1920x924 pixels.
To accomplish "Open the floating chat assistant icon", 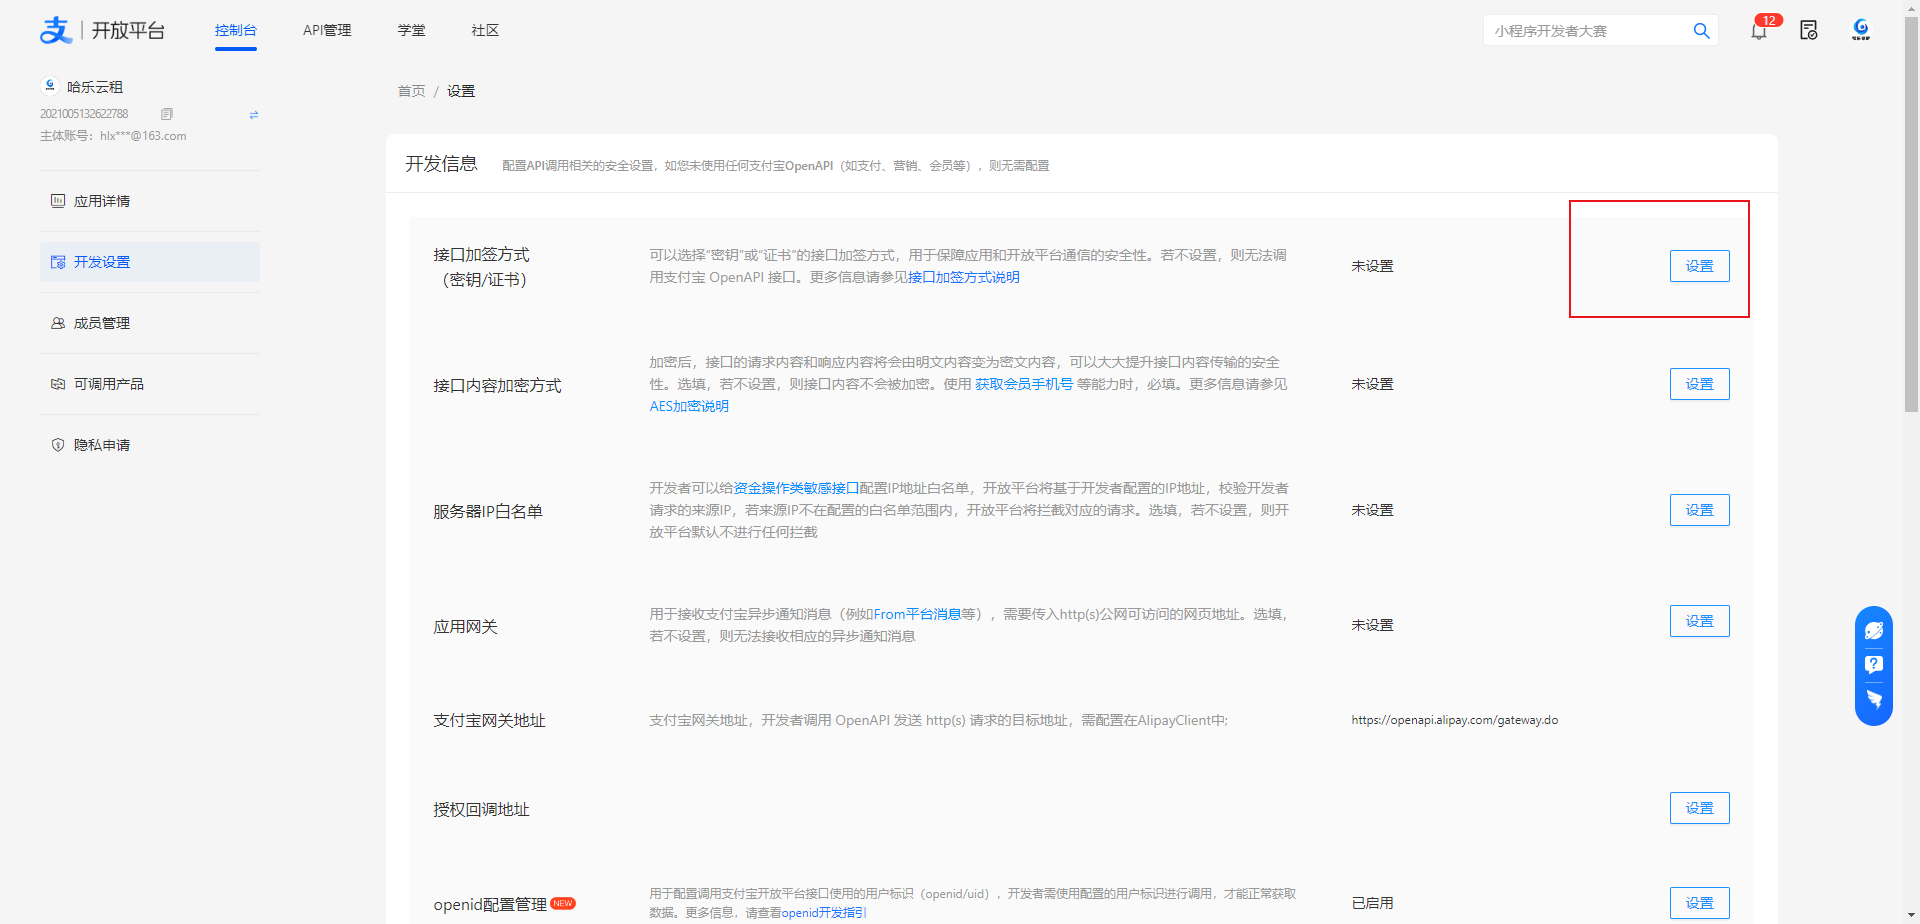I will click(x=1874, y=630).
